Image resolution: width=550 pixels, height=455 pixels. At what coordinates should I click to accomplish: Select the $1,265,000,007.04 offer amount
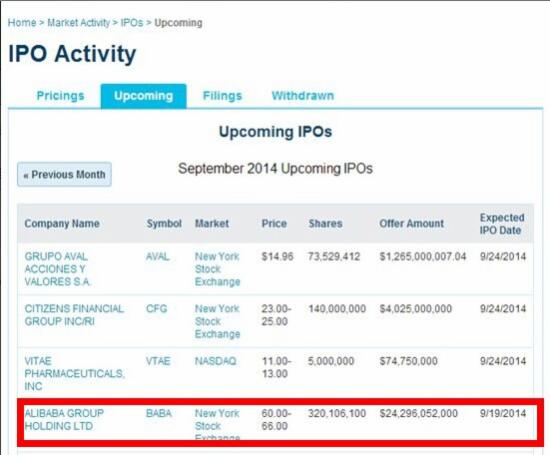coord(423,256)
